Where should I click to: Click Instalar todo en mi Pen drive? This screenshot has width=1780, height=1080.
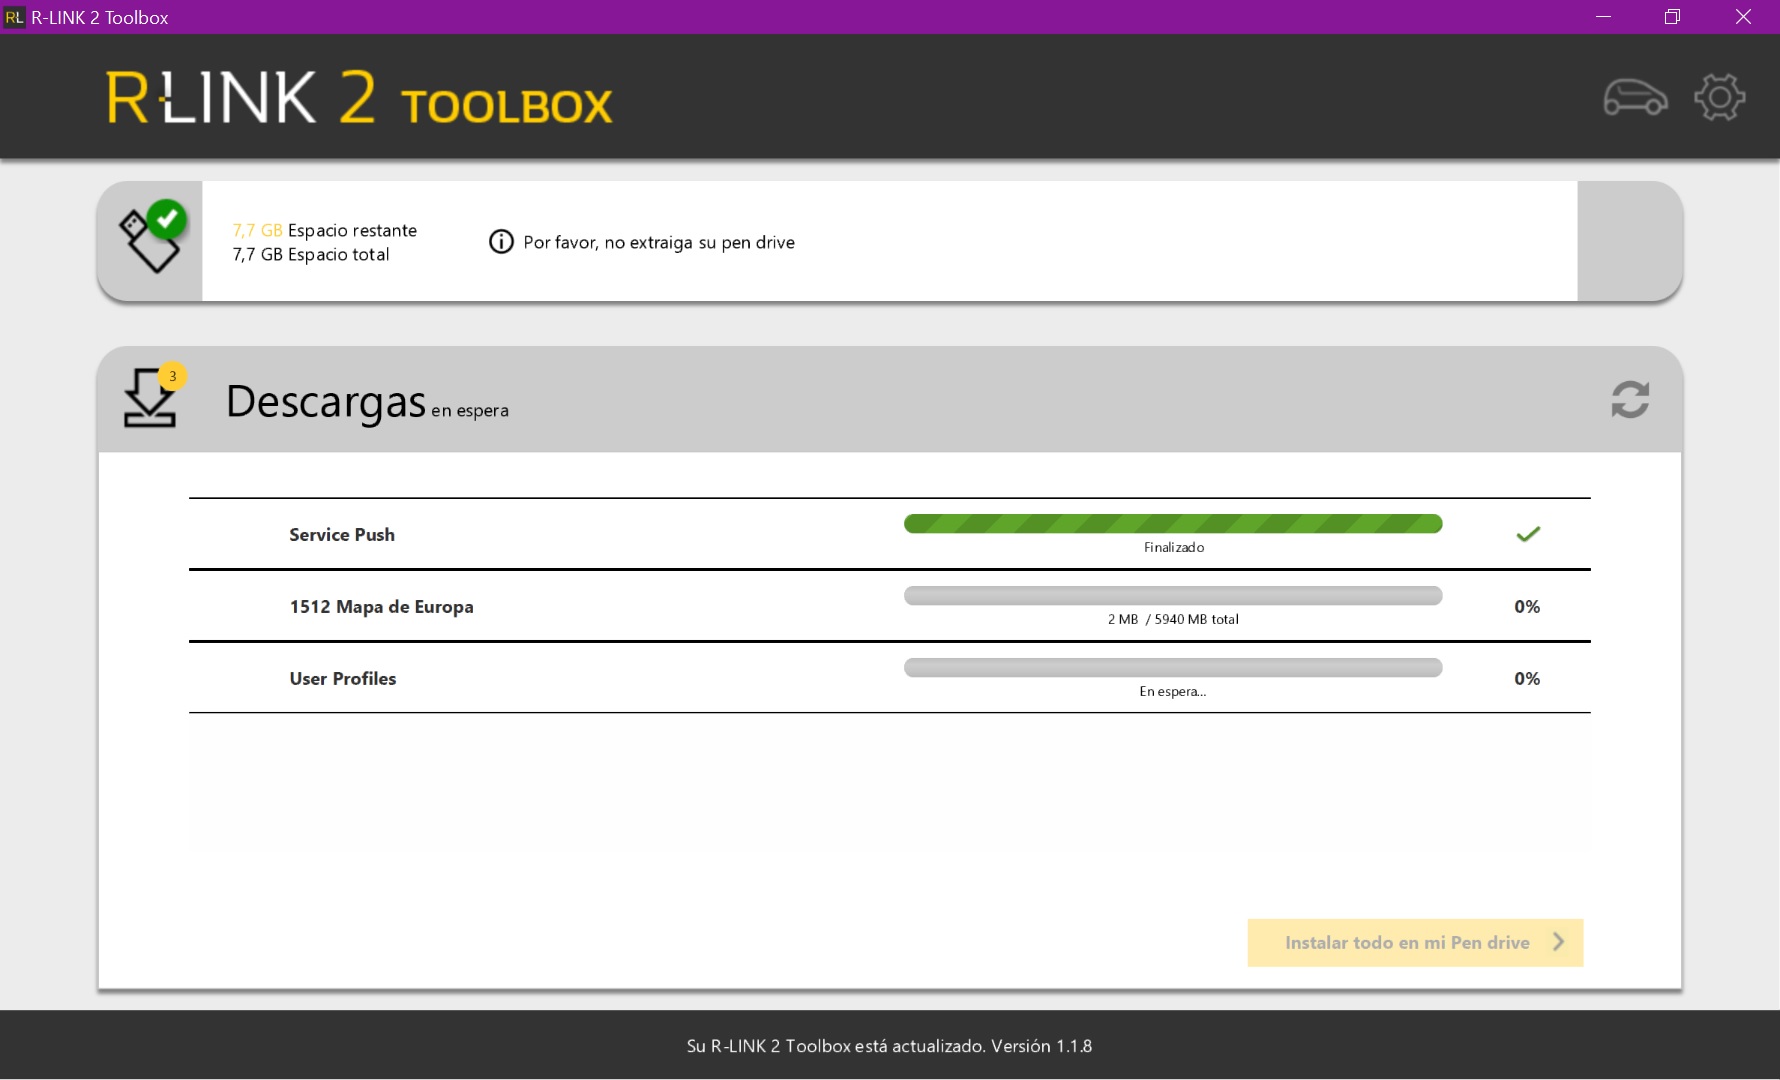pos(1415,942)
